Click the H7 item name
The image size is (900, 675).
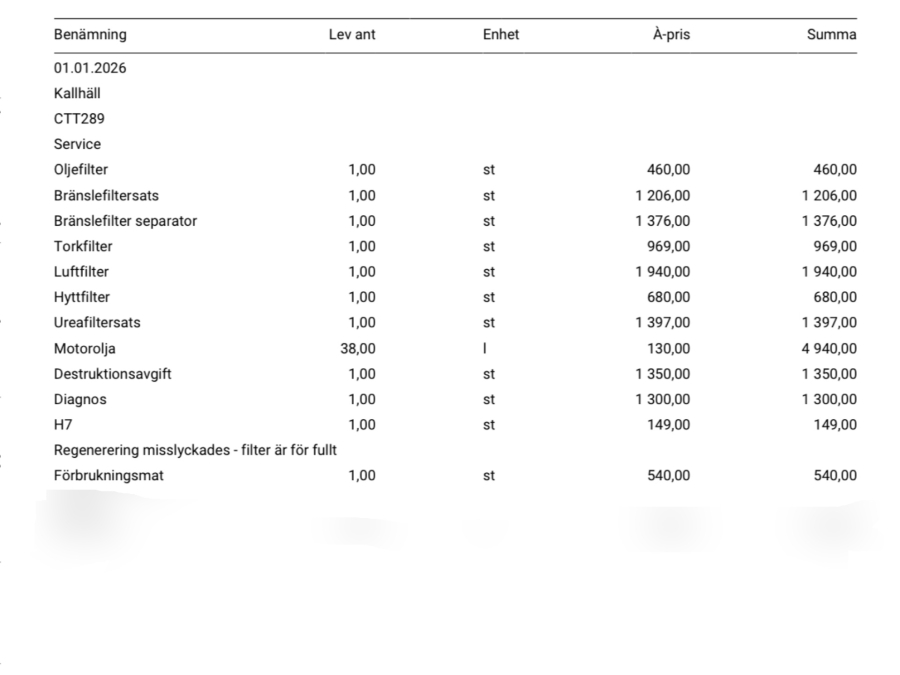click(63, 424)
